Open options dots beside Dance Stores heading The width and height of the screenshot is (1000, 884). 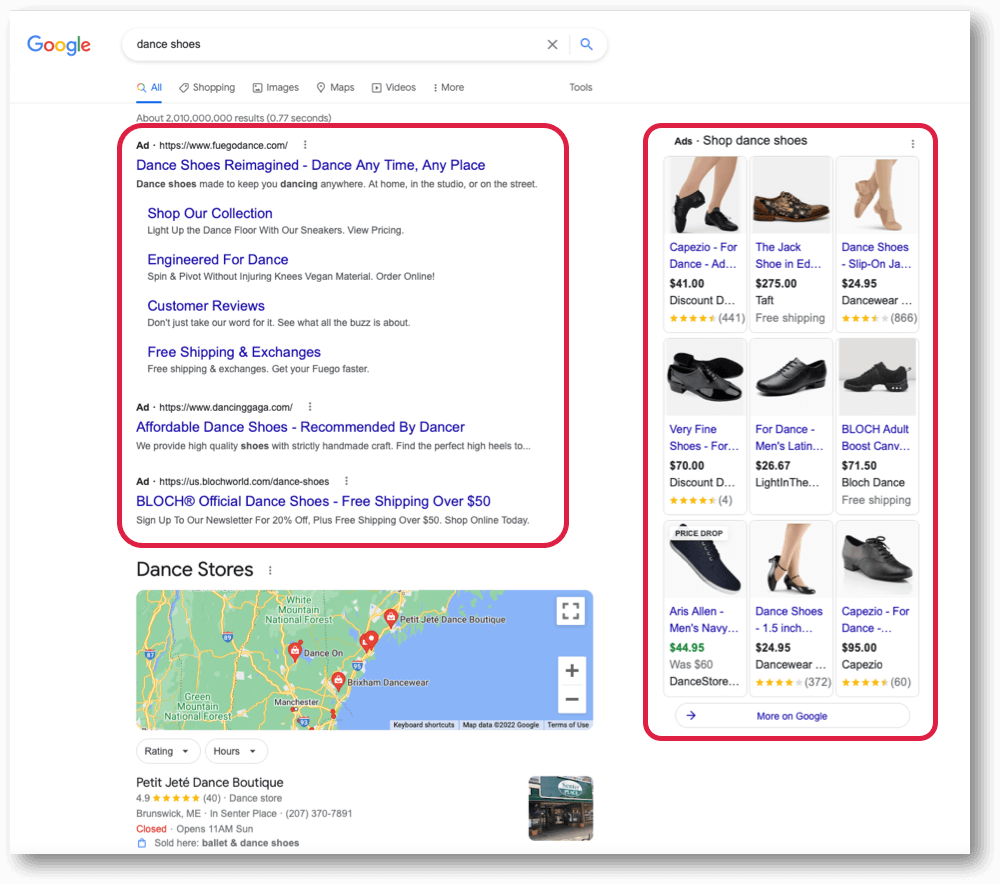click(x=270, y=570)
